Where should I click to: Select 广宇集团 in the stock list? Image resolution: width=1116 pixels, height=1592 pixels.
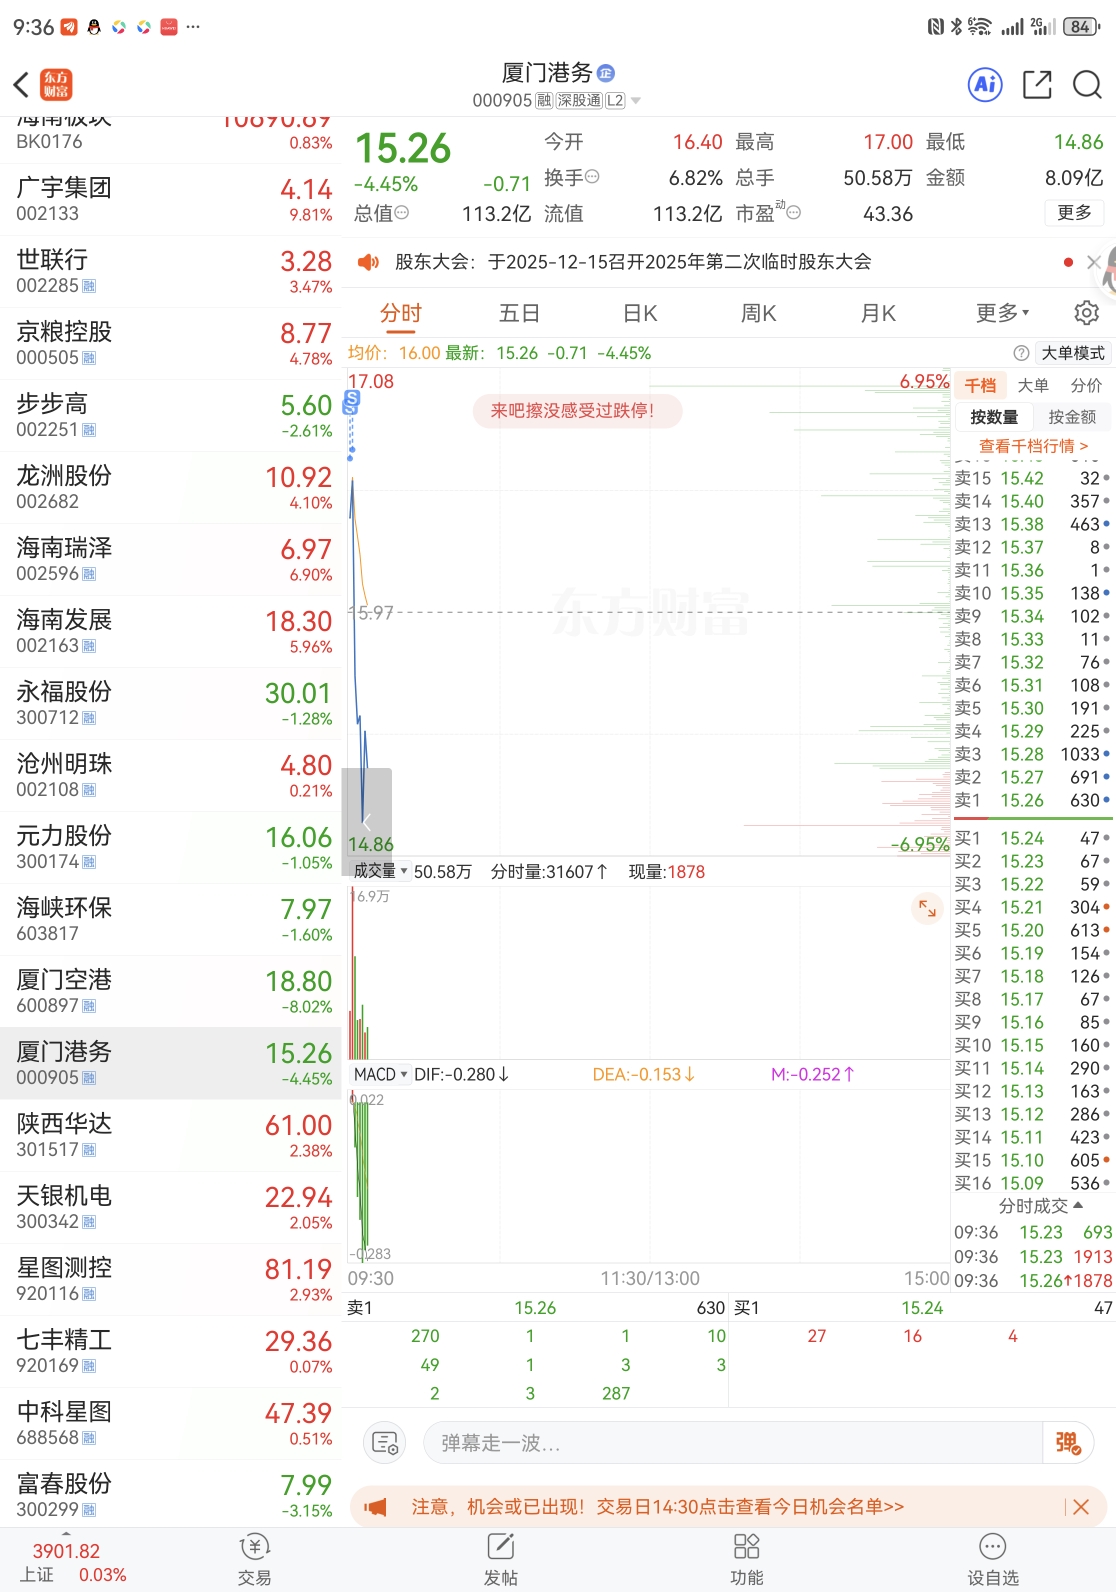171,199
